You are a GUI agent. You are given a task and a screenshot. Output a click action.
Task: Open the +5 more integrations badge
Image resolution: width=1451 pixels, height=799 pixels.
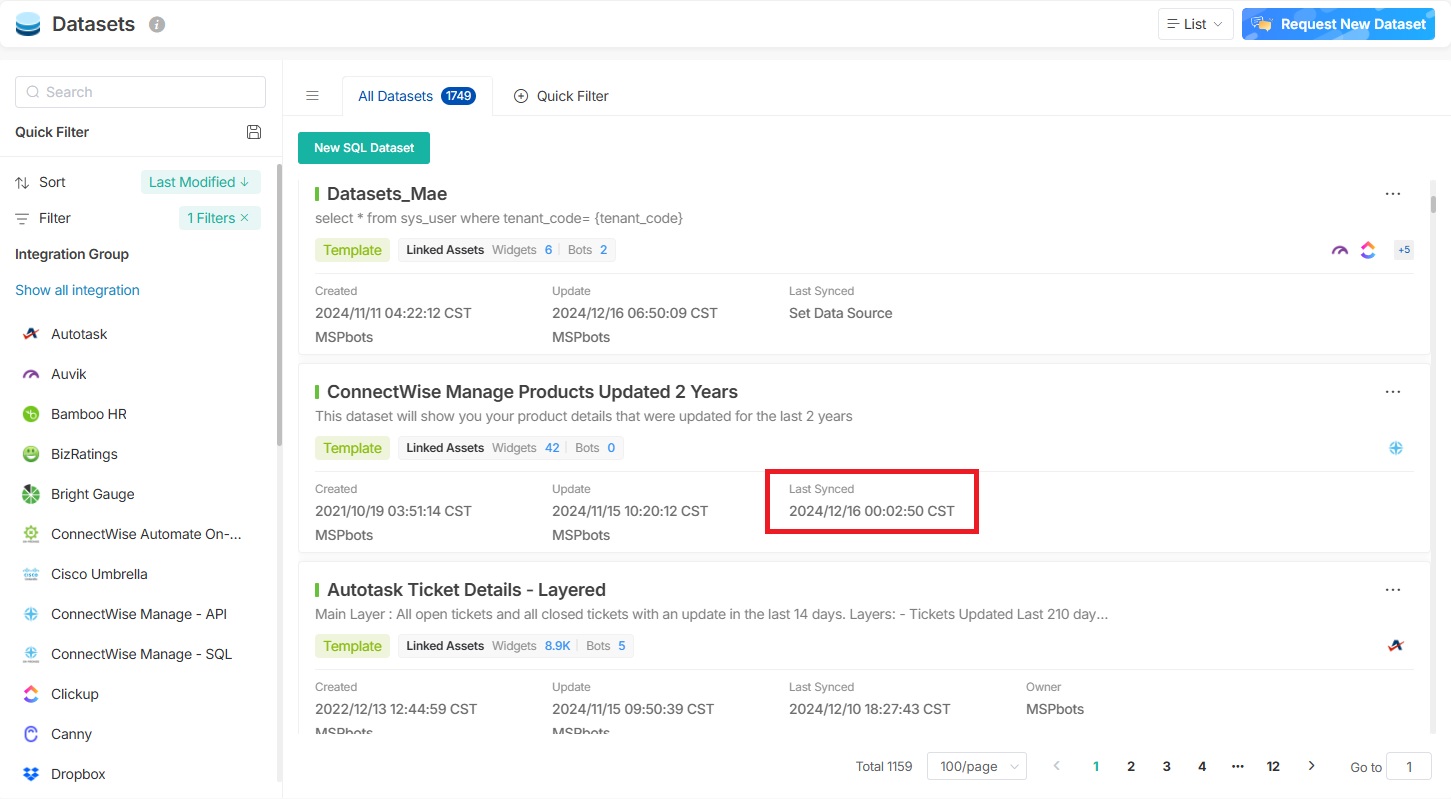1404,250
